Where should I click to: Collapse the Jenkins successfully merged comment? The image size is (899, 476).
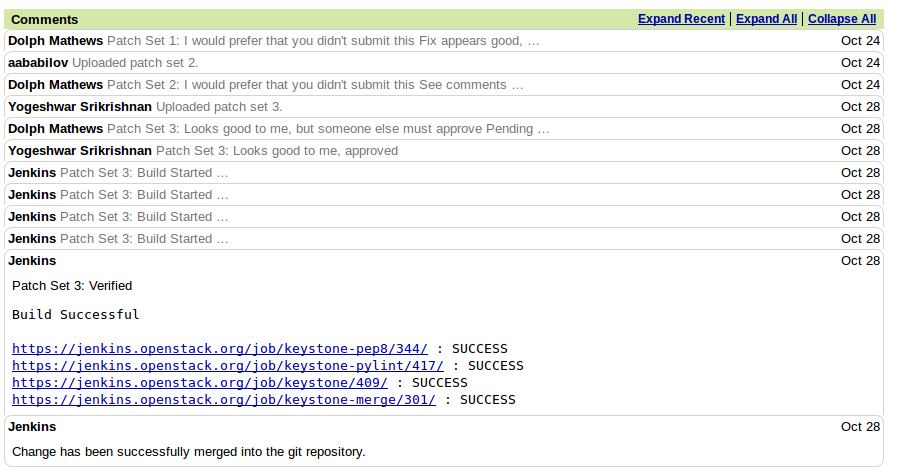tap(32, 427)
